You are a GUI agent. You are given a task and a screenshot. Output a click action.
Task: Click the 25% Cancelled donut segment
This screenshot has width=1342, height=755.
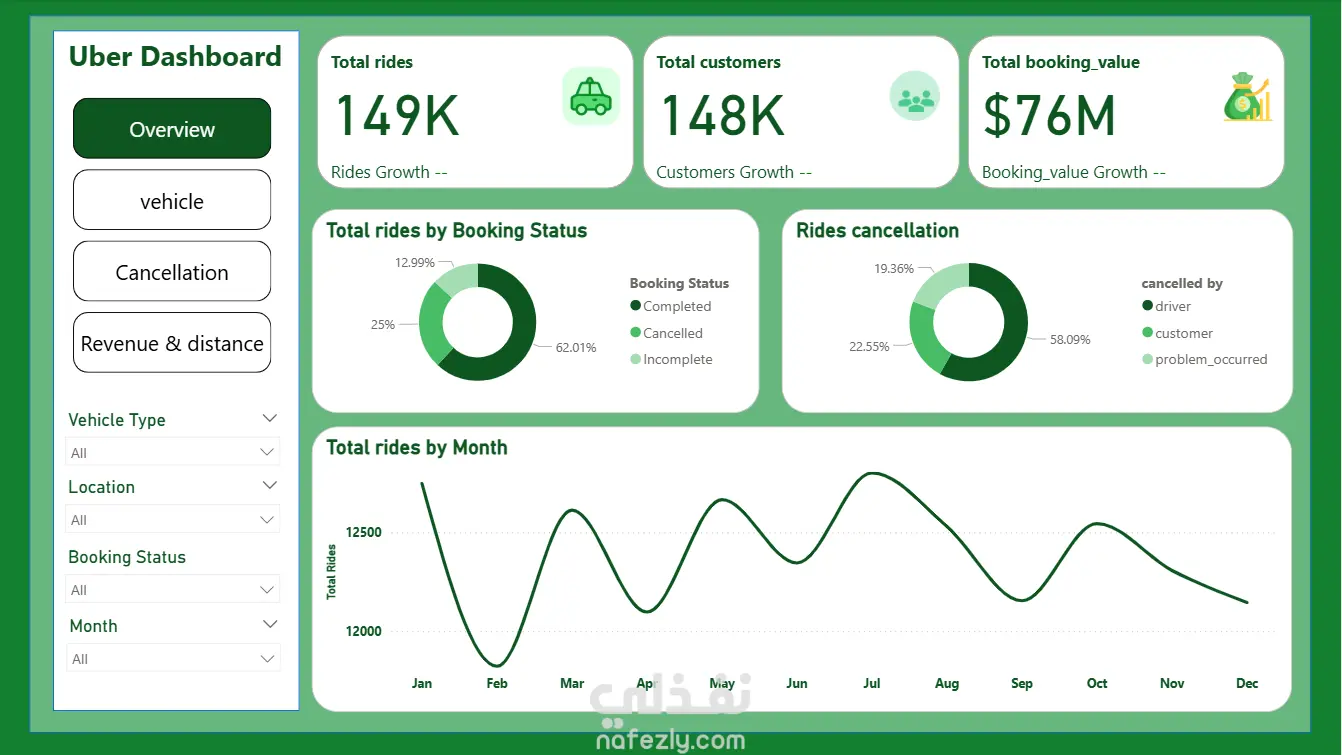click(x=431, y=323)
